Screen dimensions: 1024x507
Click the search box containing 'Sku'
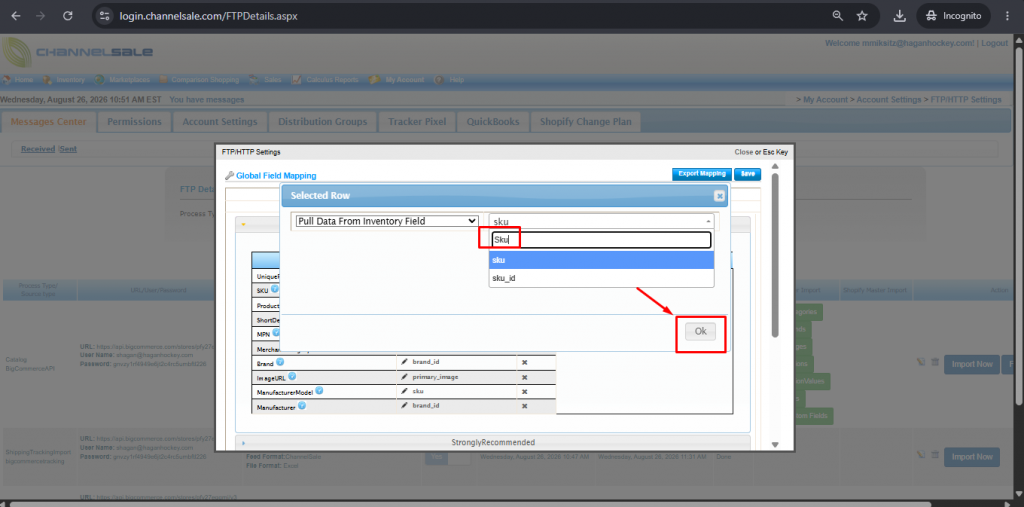[601, 240]
